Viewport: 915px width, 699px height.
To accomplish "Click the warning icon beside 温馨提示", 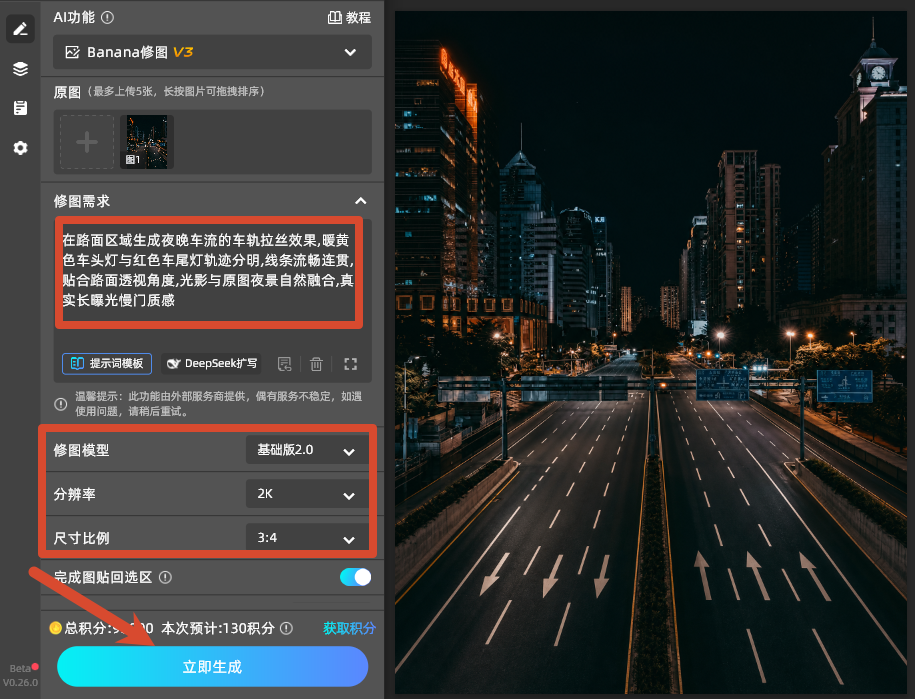I will (x=61, y=404).
